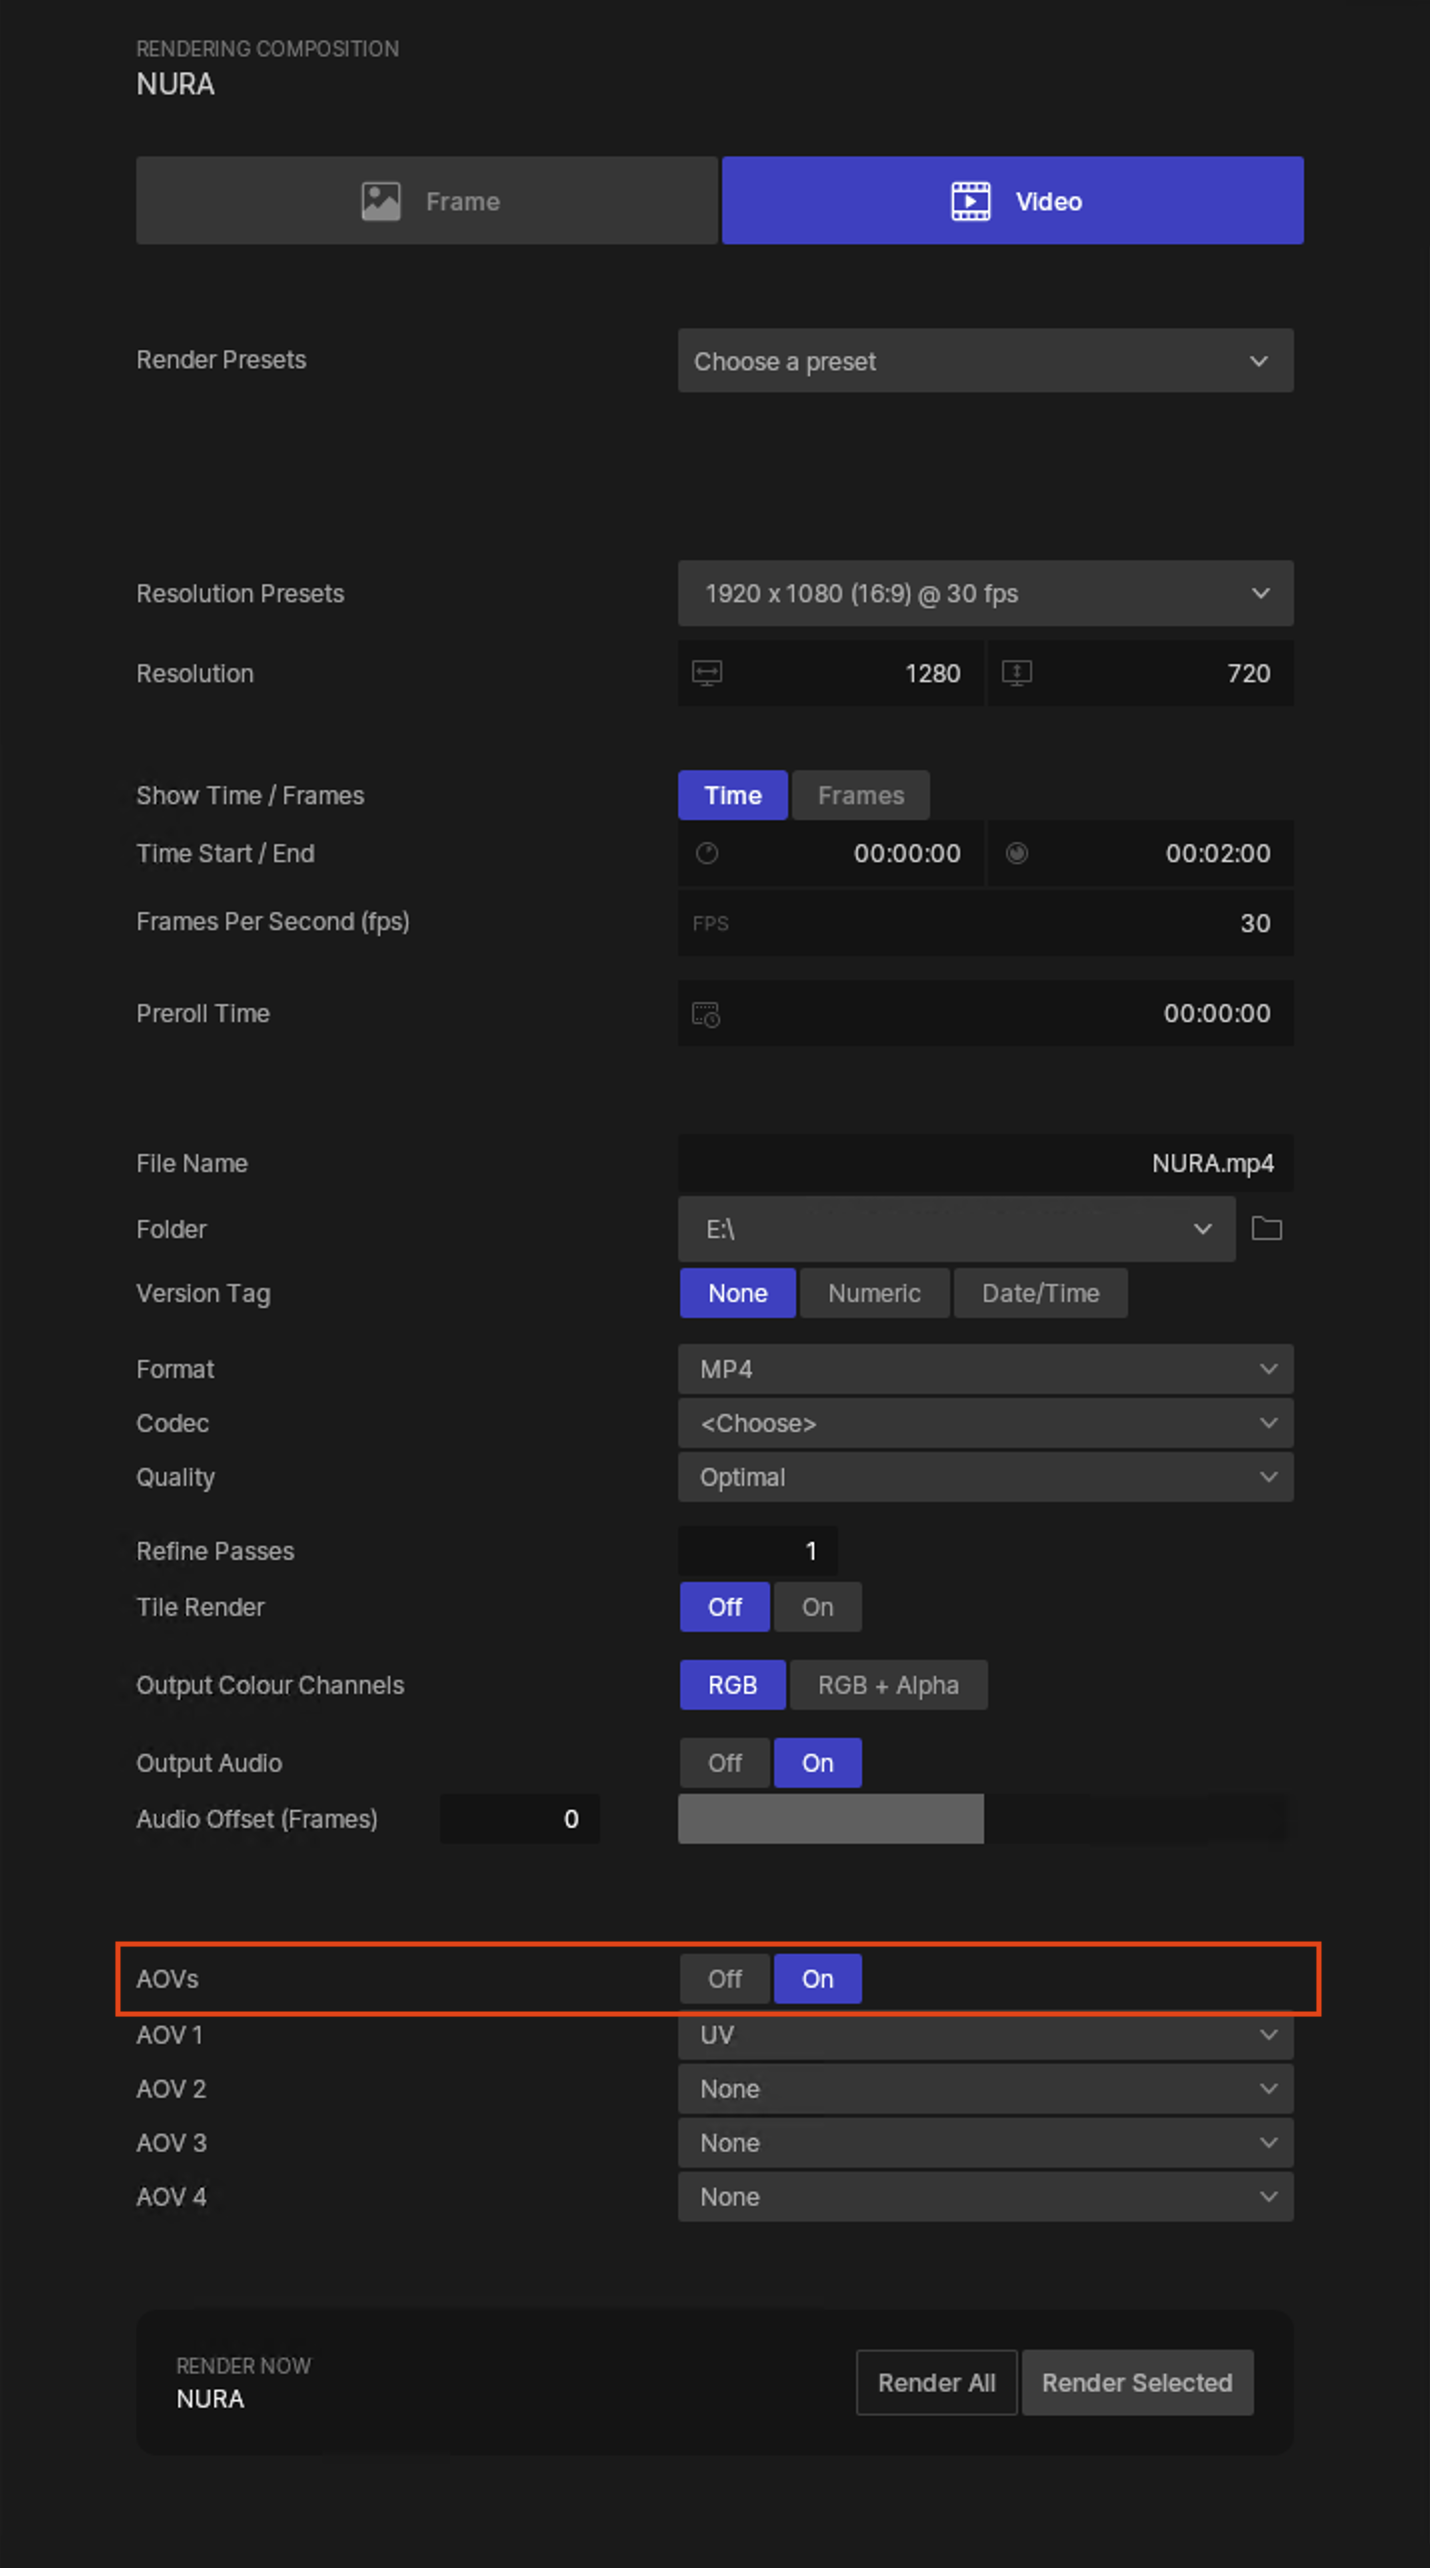Click the resolution height field showing 720
Viewport: 1430px width, 2568px height.
[x=1140, y=673]
